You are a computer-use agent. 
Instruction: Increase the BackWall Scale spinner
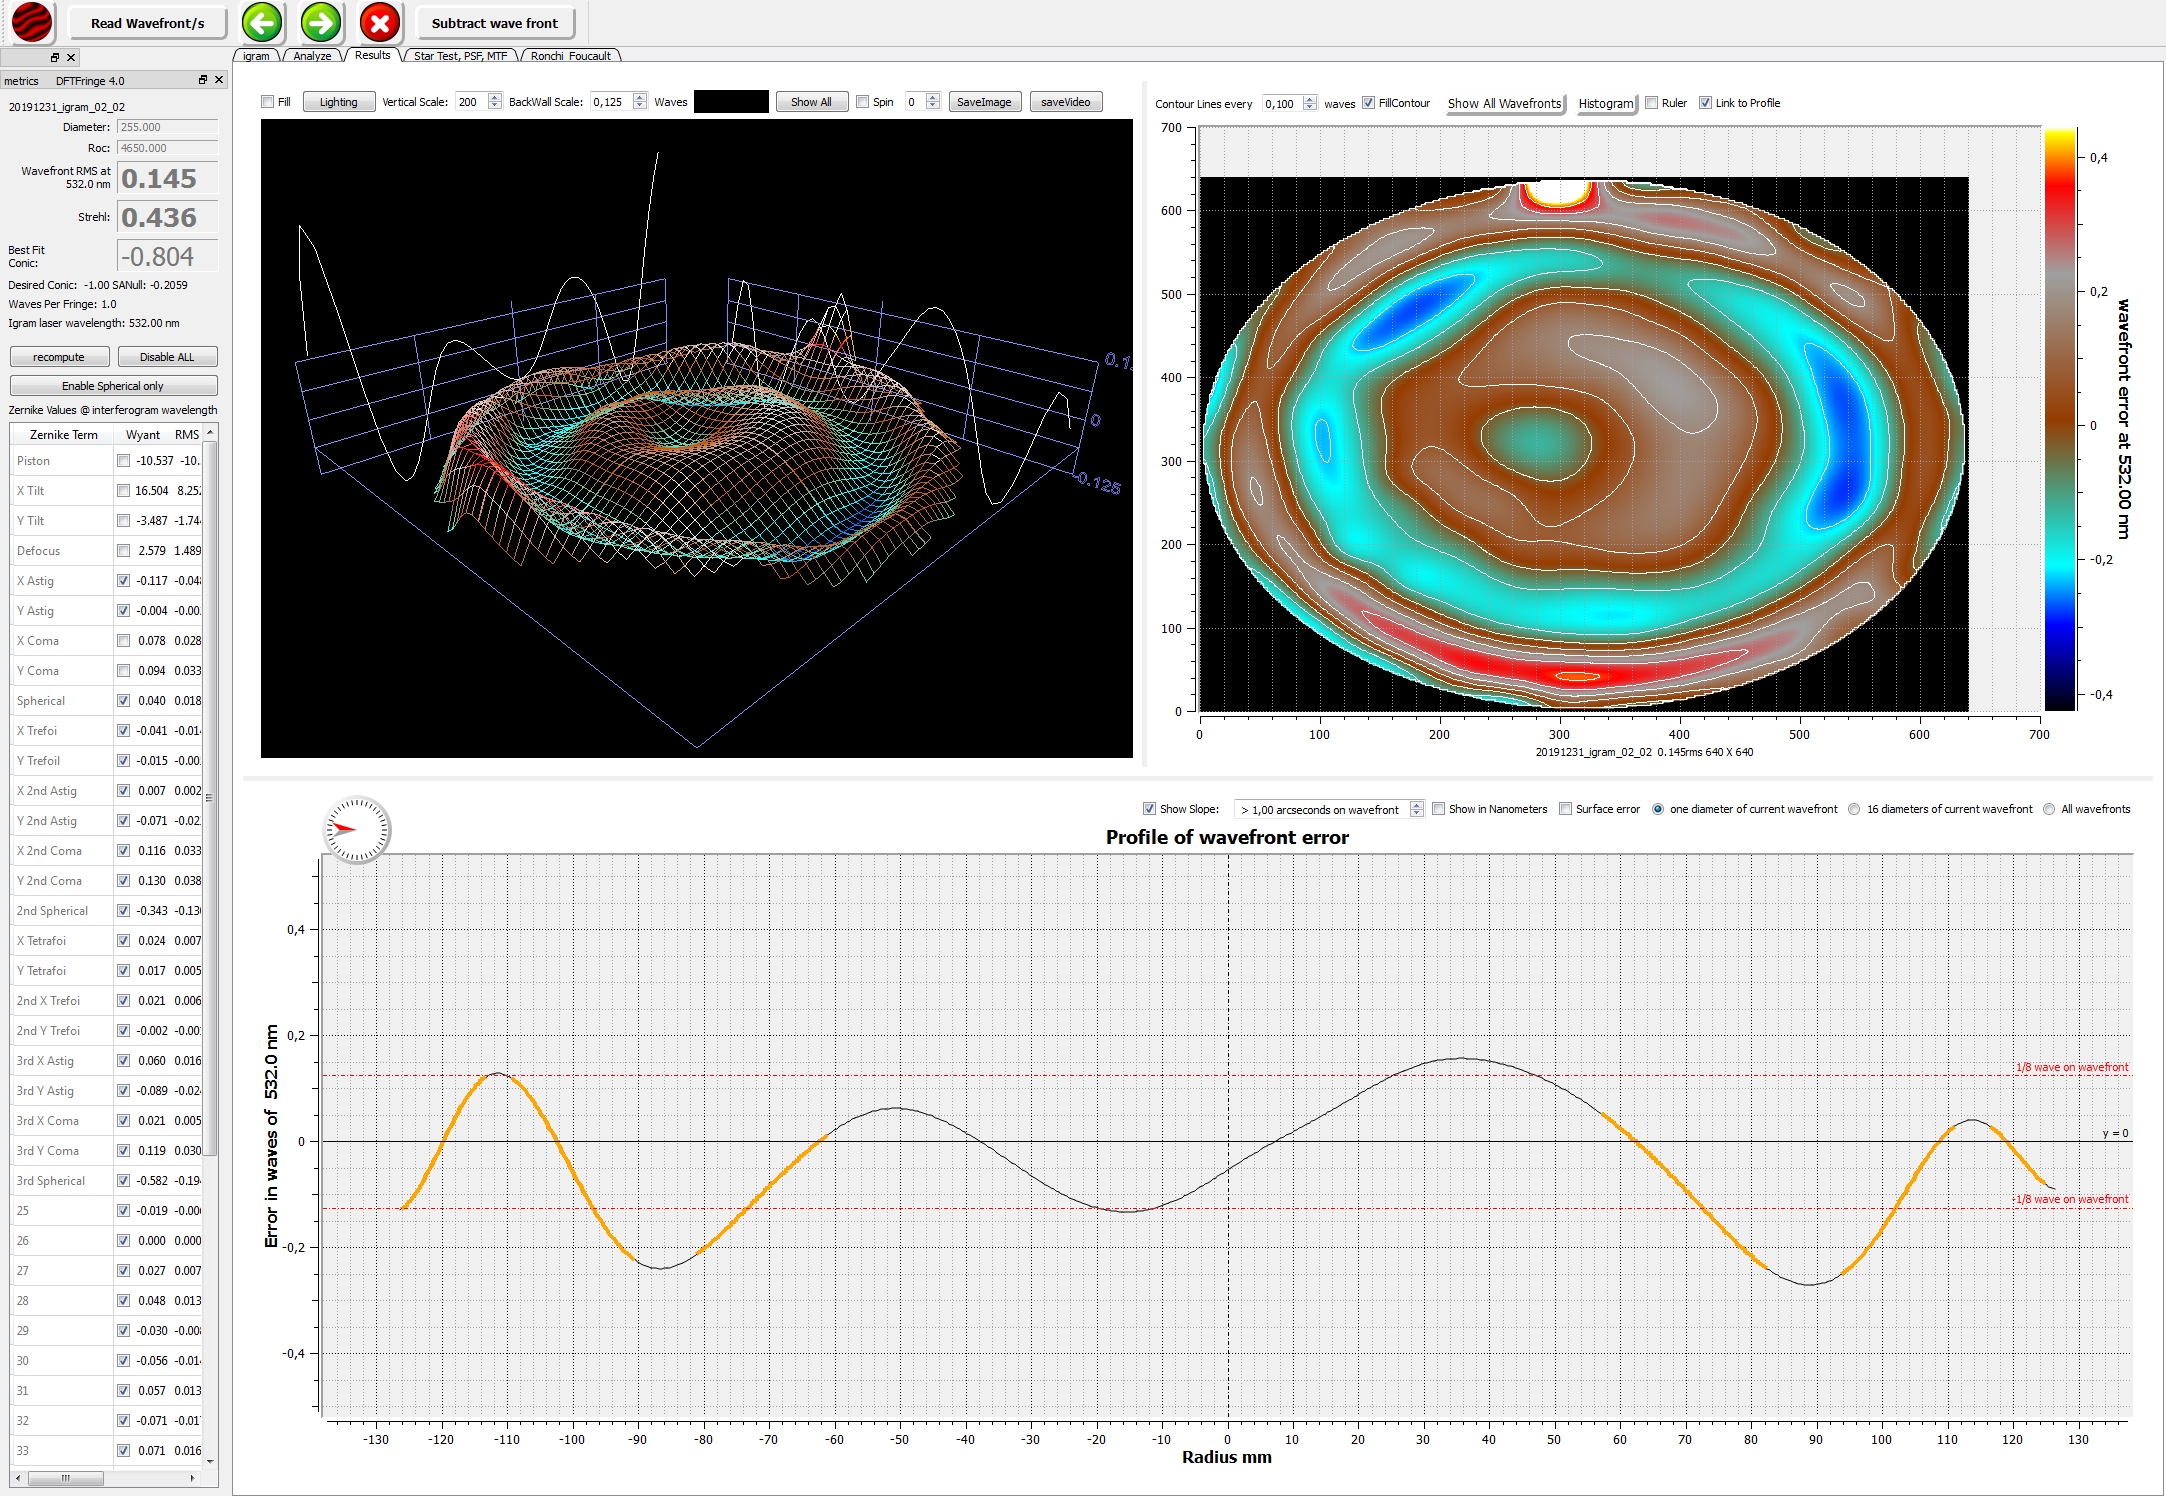coord(640,97)
